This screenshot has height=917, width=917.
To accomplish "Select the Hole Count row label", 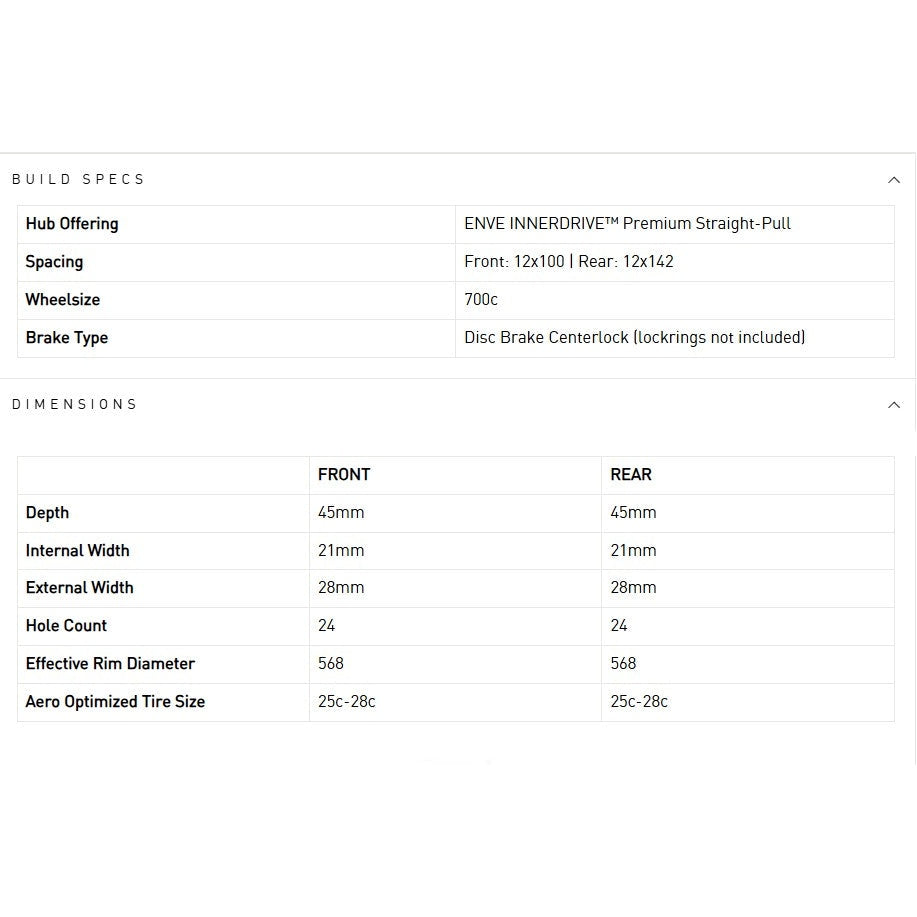I will (66, 626).
